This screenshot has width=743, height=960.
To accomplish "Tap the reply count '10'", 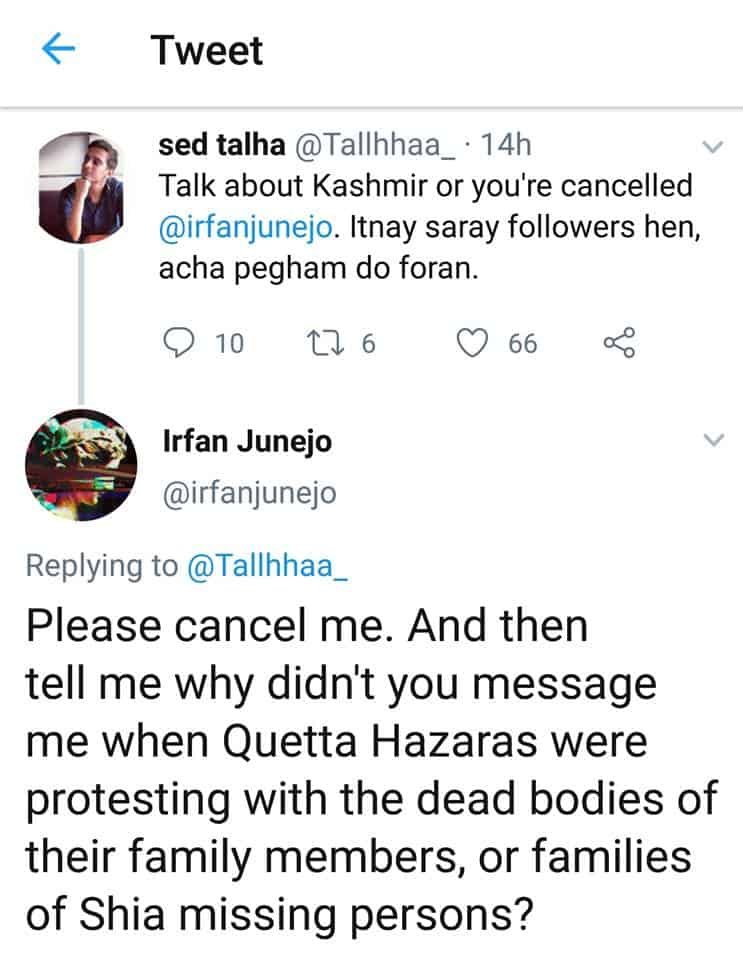I will click(x=229, y=344).
